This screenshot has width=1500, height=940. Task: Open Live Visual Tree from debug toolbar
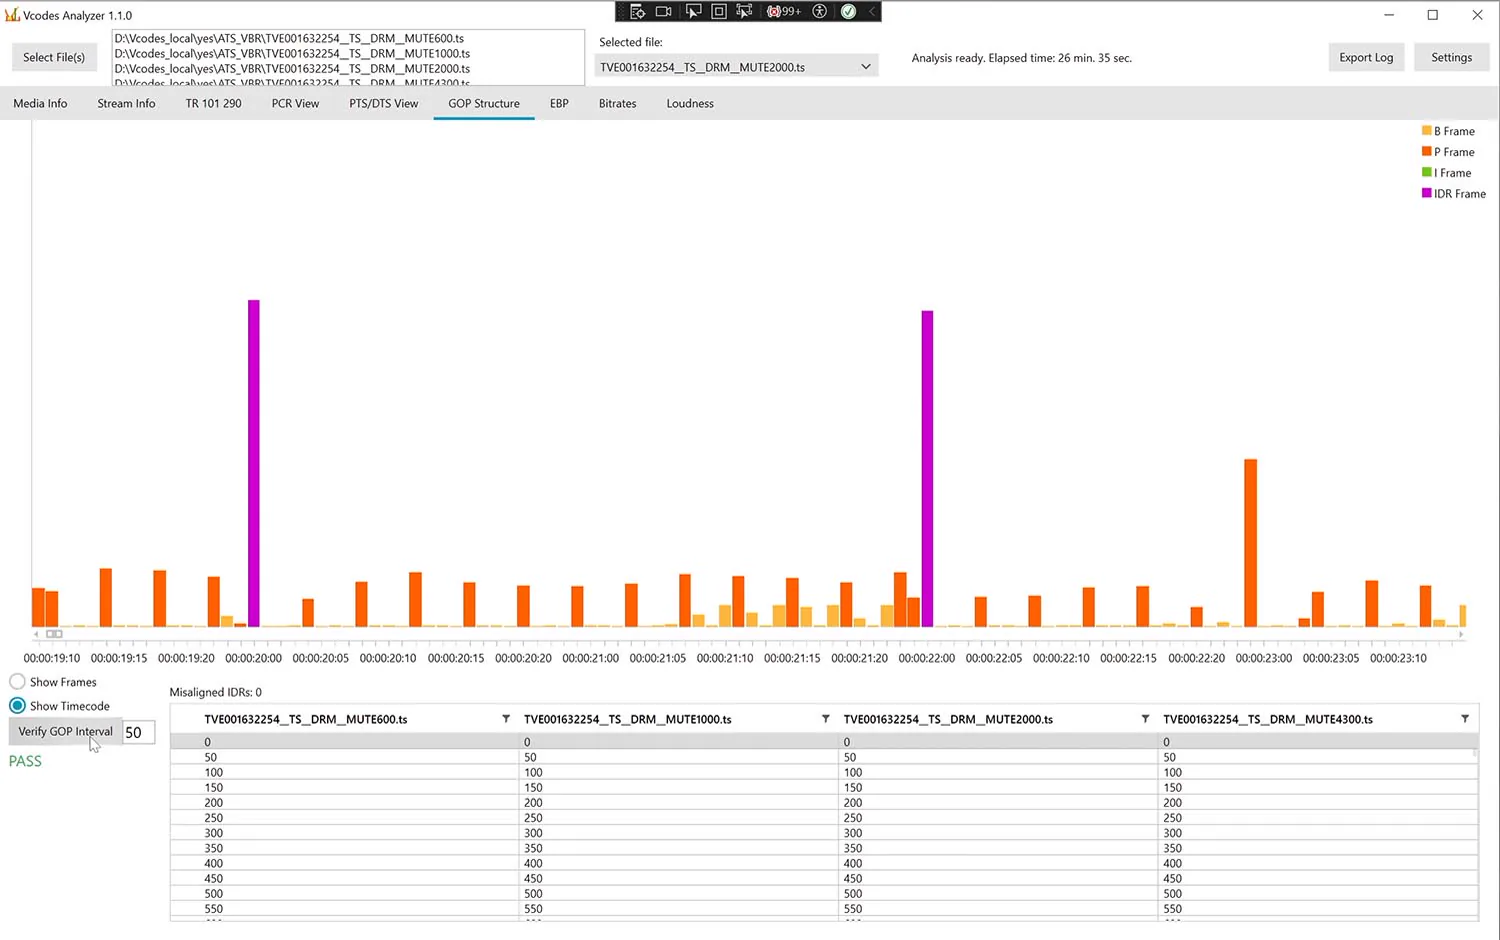[637, 12]
